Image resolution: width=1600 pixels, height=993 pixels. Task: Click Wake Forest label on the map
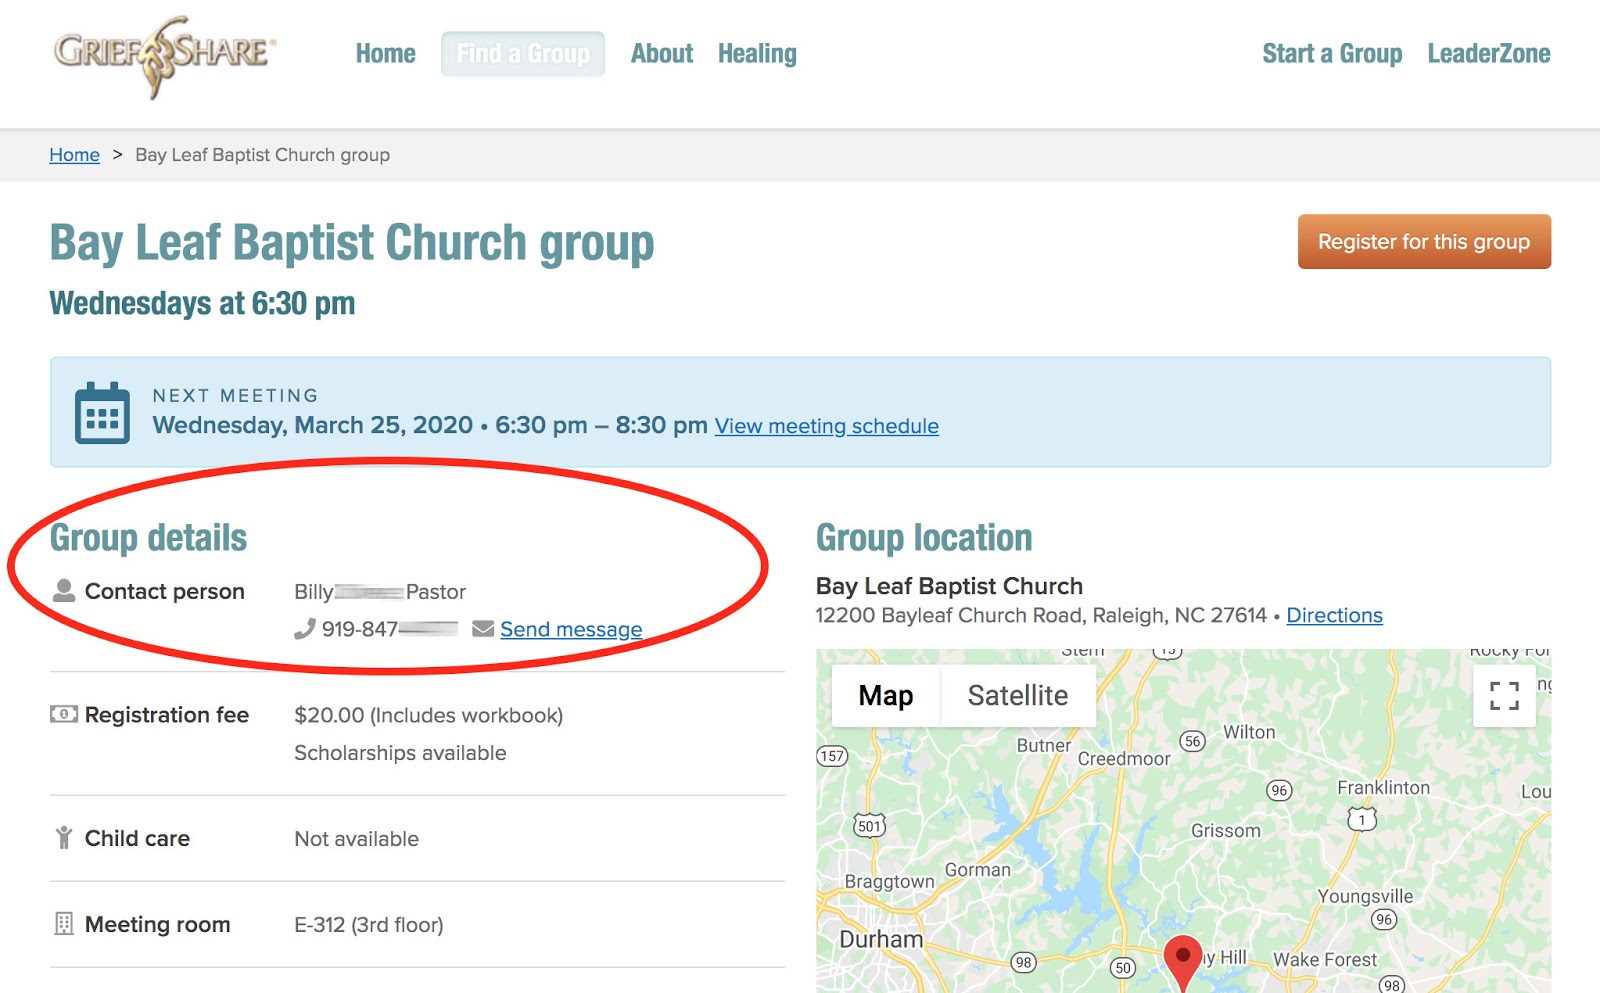(x=1325, y=959)
